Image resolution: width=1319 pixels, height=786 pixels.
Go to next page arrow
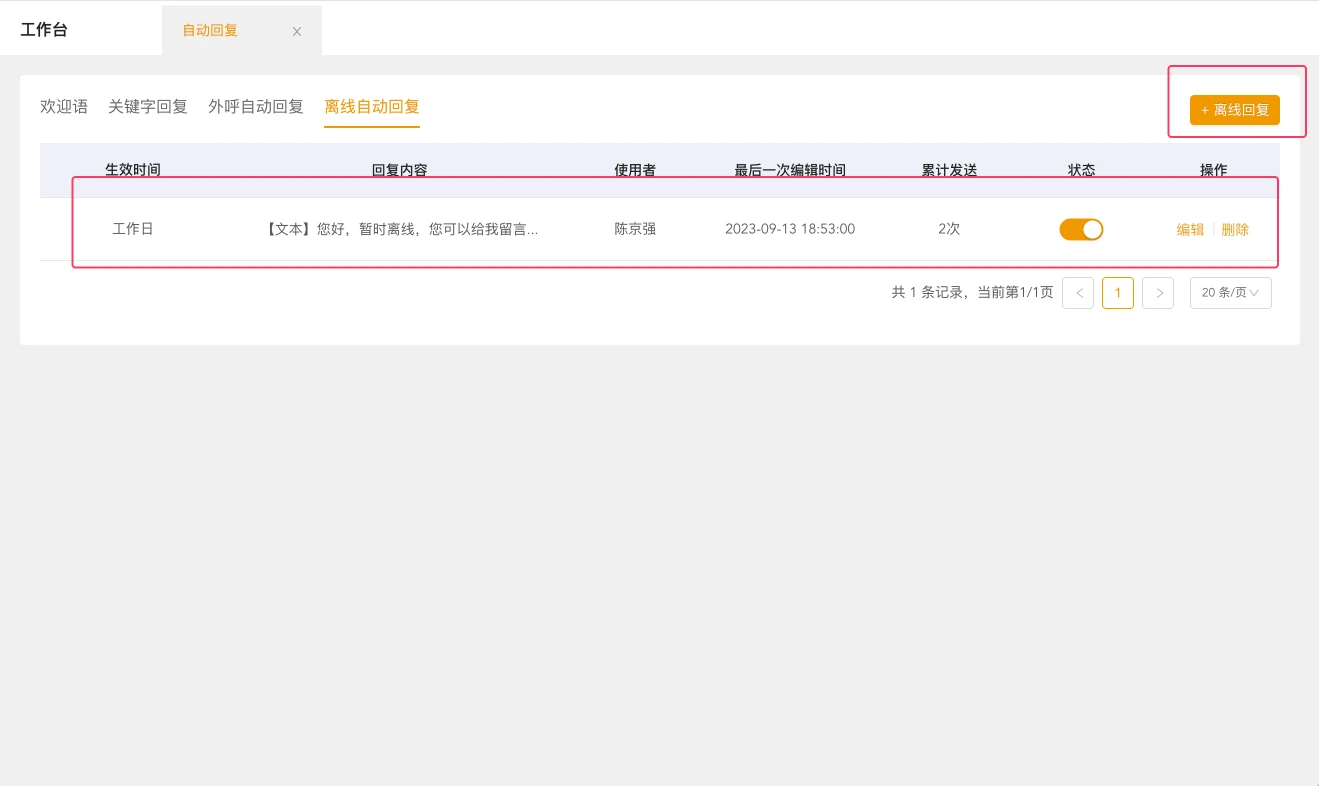click(x=1158, y=293)
